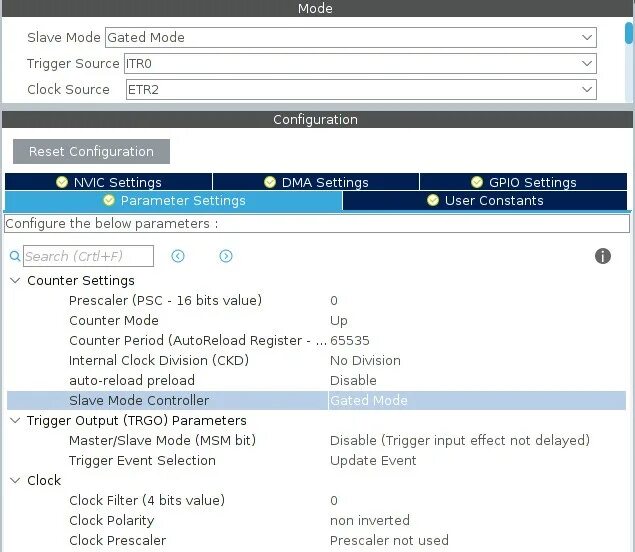Select the Clock Prescaler label
The width and height of the screenshot is (635, 552).
117,540
